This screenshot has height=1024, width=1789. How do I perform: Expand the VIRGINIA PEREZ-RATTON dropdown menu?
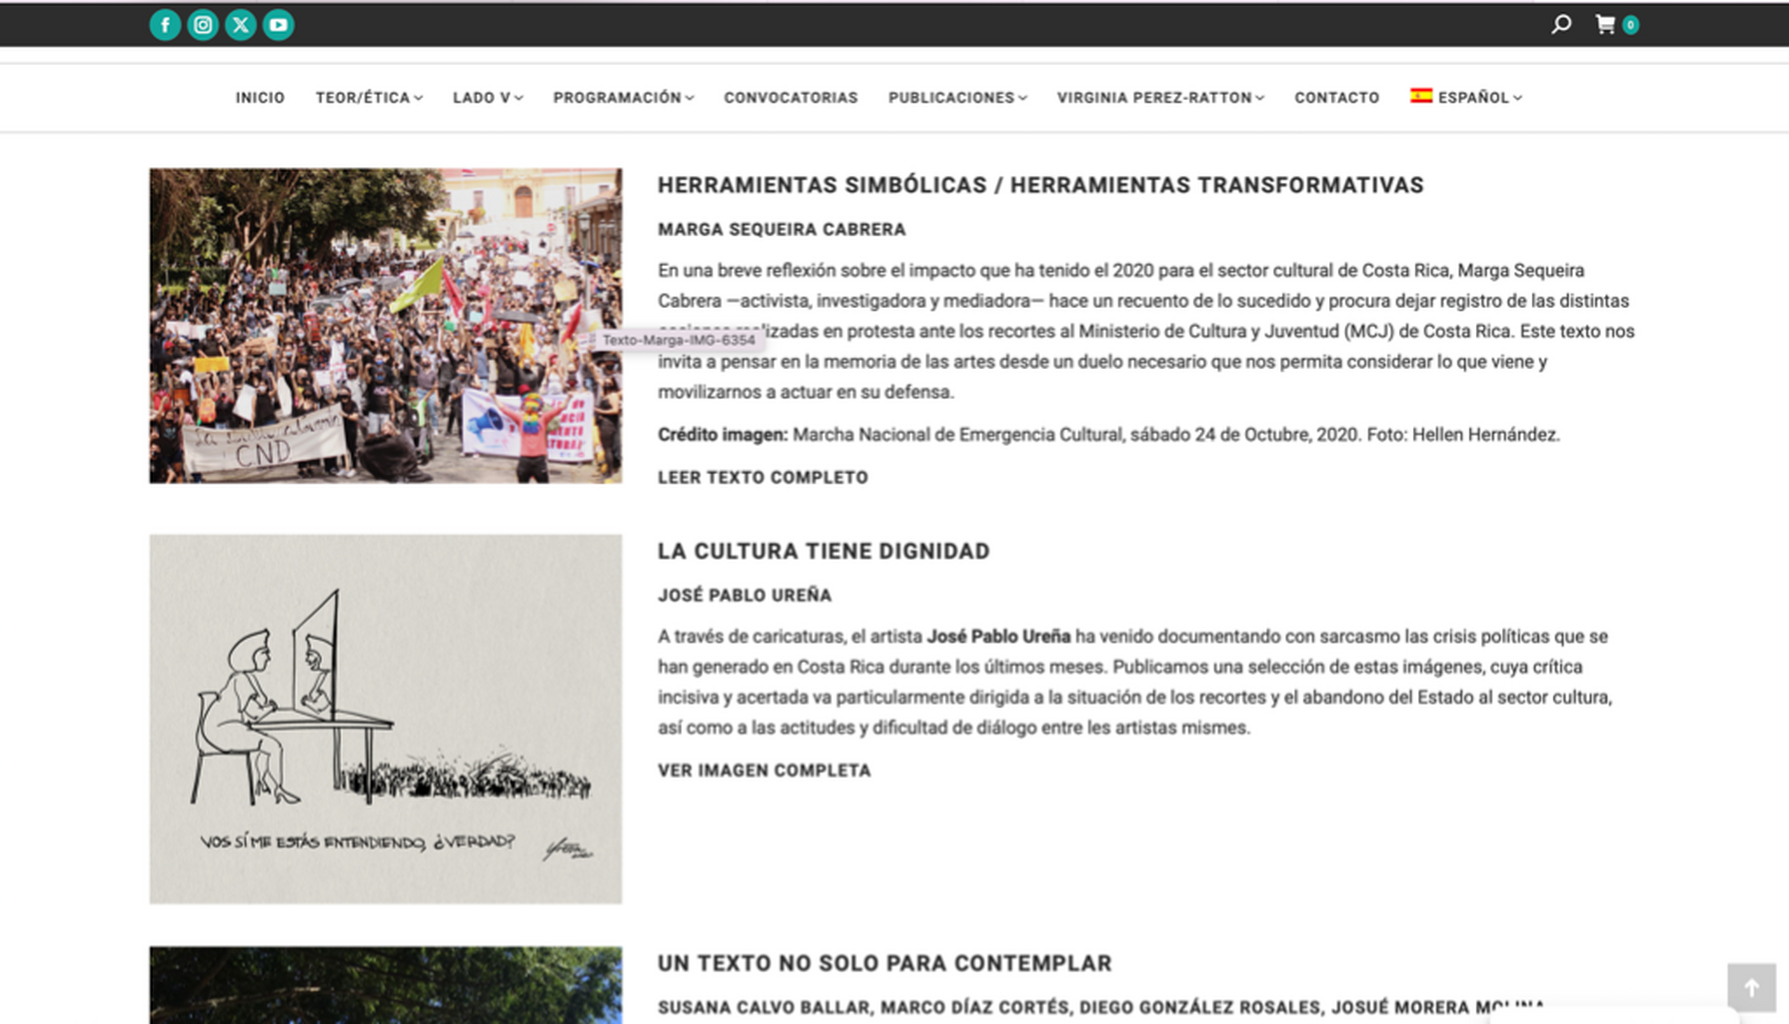[x=1160, y=97]
